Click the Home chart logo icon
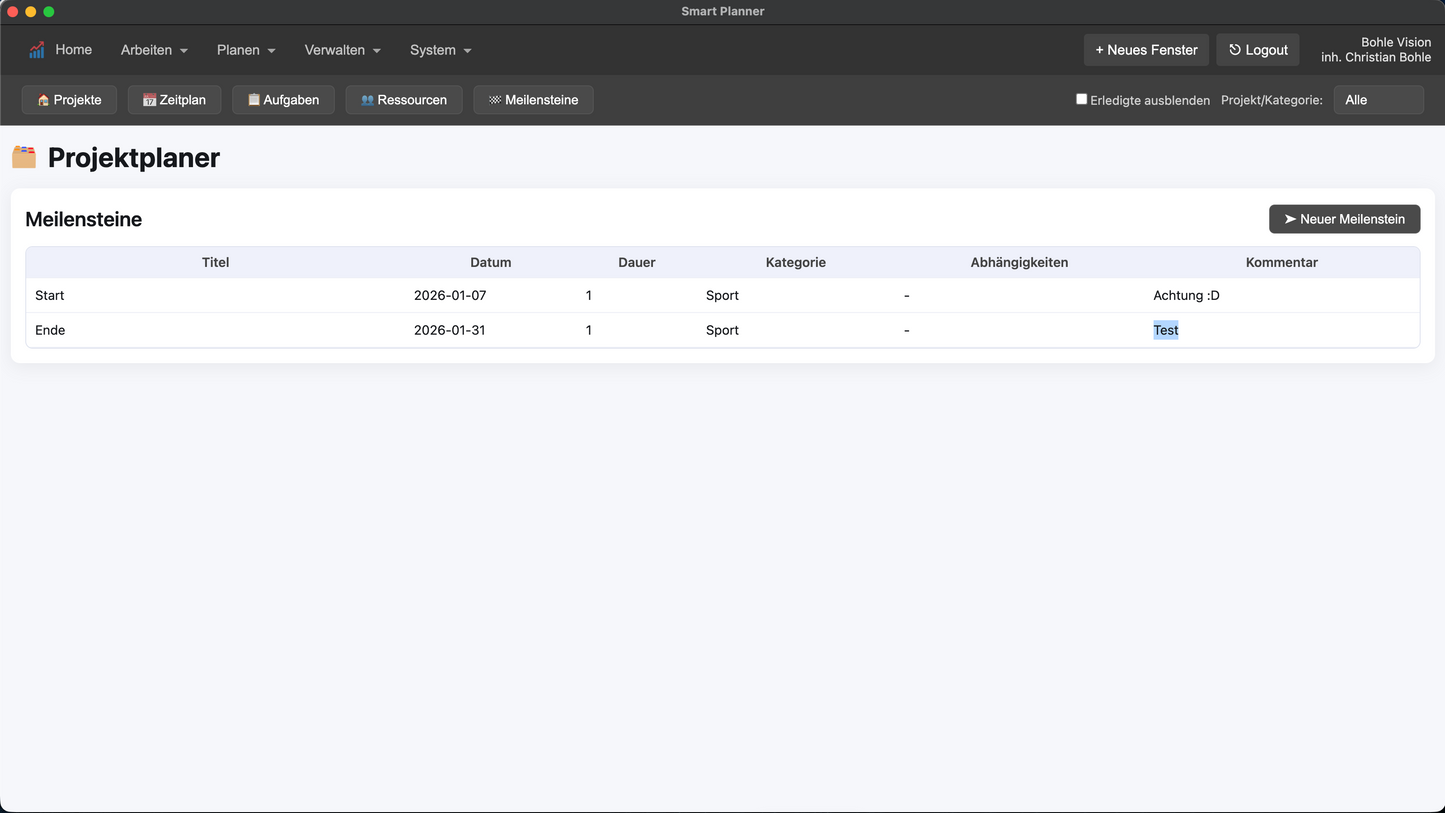The height and width of the screenshot is (813, 1445). [x=37, y=50]
